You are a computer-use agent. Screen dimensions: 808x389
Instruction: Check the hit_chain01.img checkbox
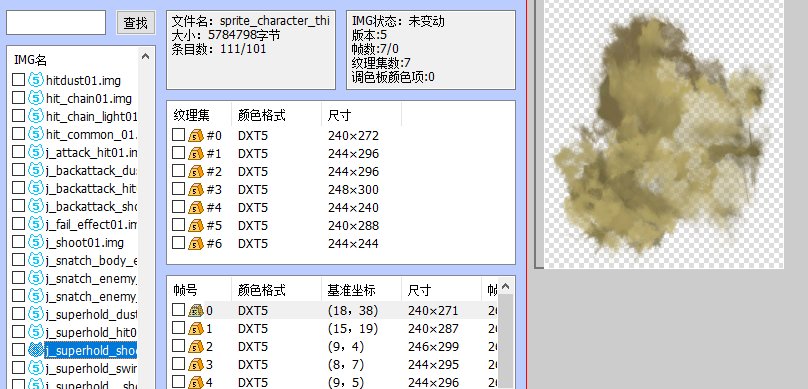click(19, 97)
